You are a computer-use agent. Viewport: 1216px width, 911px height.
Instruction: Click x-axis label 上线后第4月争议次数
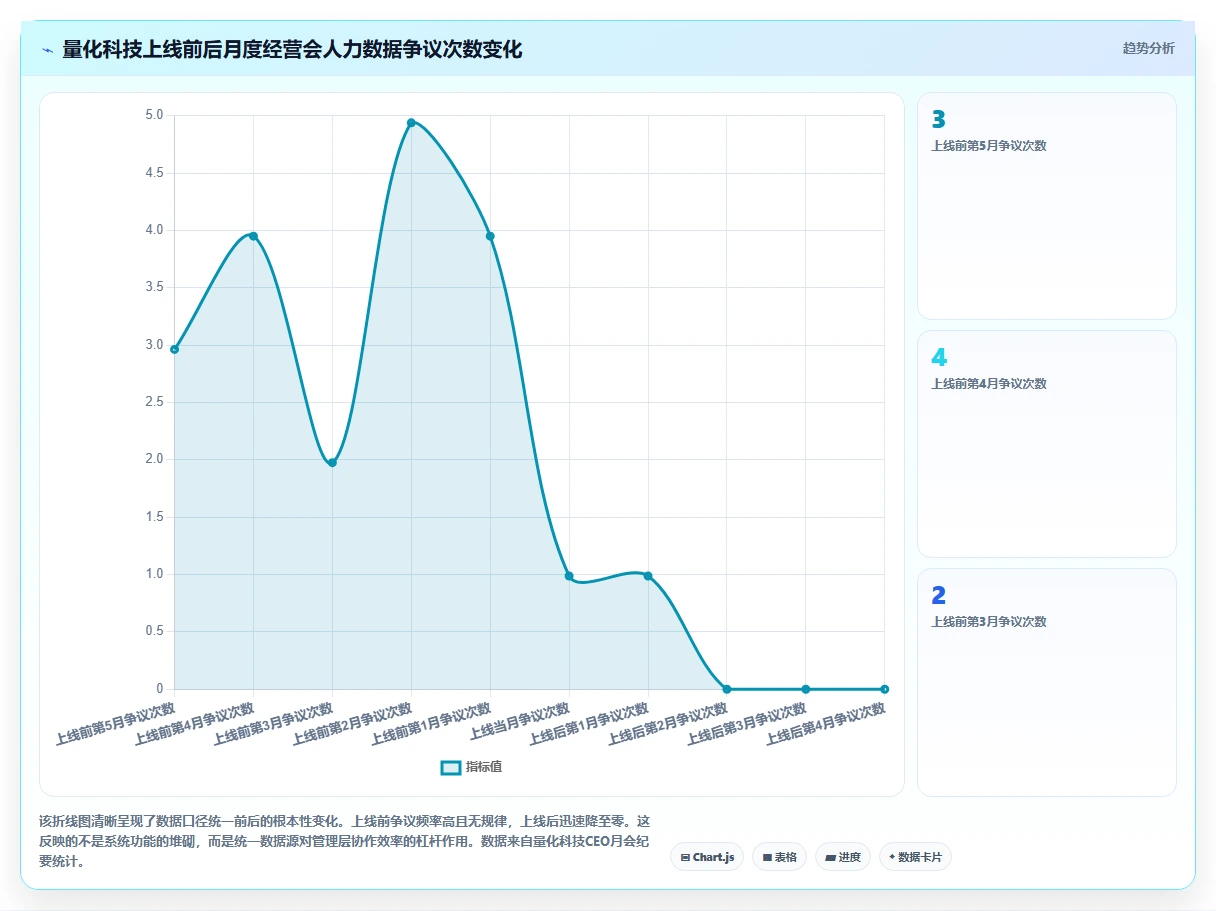(826, 724)
